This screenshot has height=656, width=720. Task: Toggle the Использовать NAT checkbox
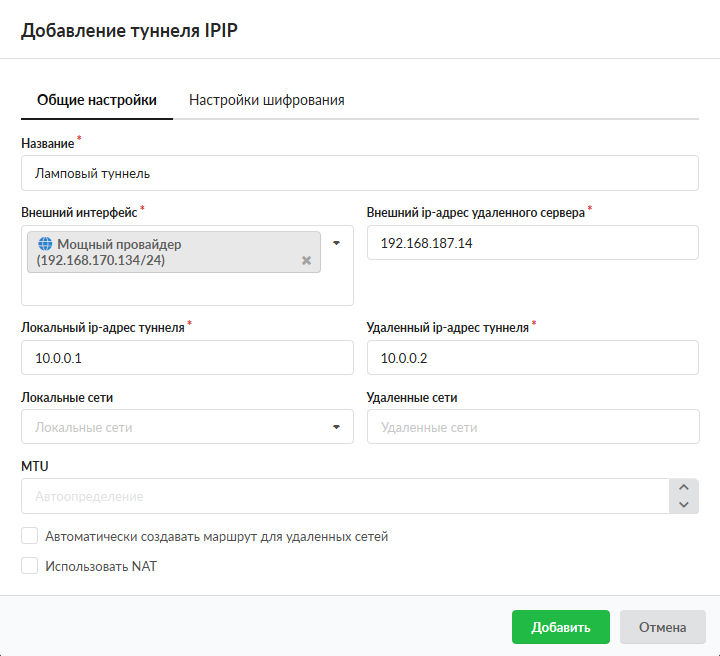tap(30, 566)
